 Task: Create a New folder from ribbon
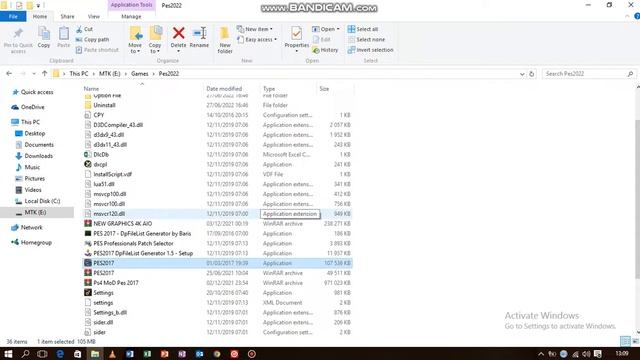coord(225,40)
